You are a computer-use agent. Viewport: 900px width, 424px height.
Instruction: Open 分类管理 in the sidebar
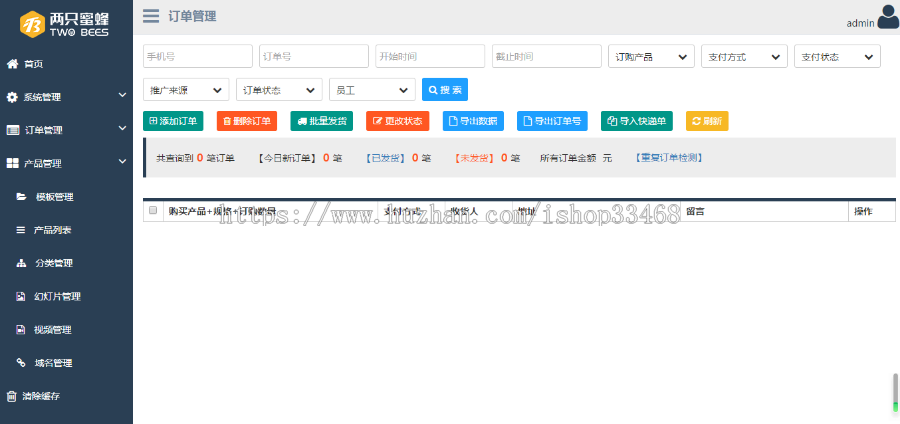[52, 263]
